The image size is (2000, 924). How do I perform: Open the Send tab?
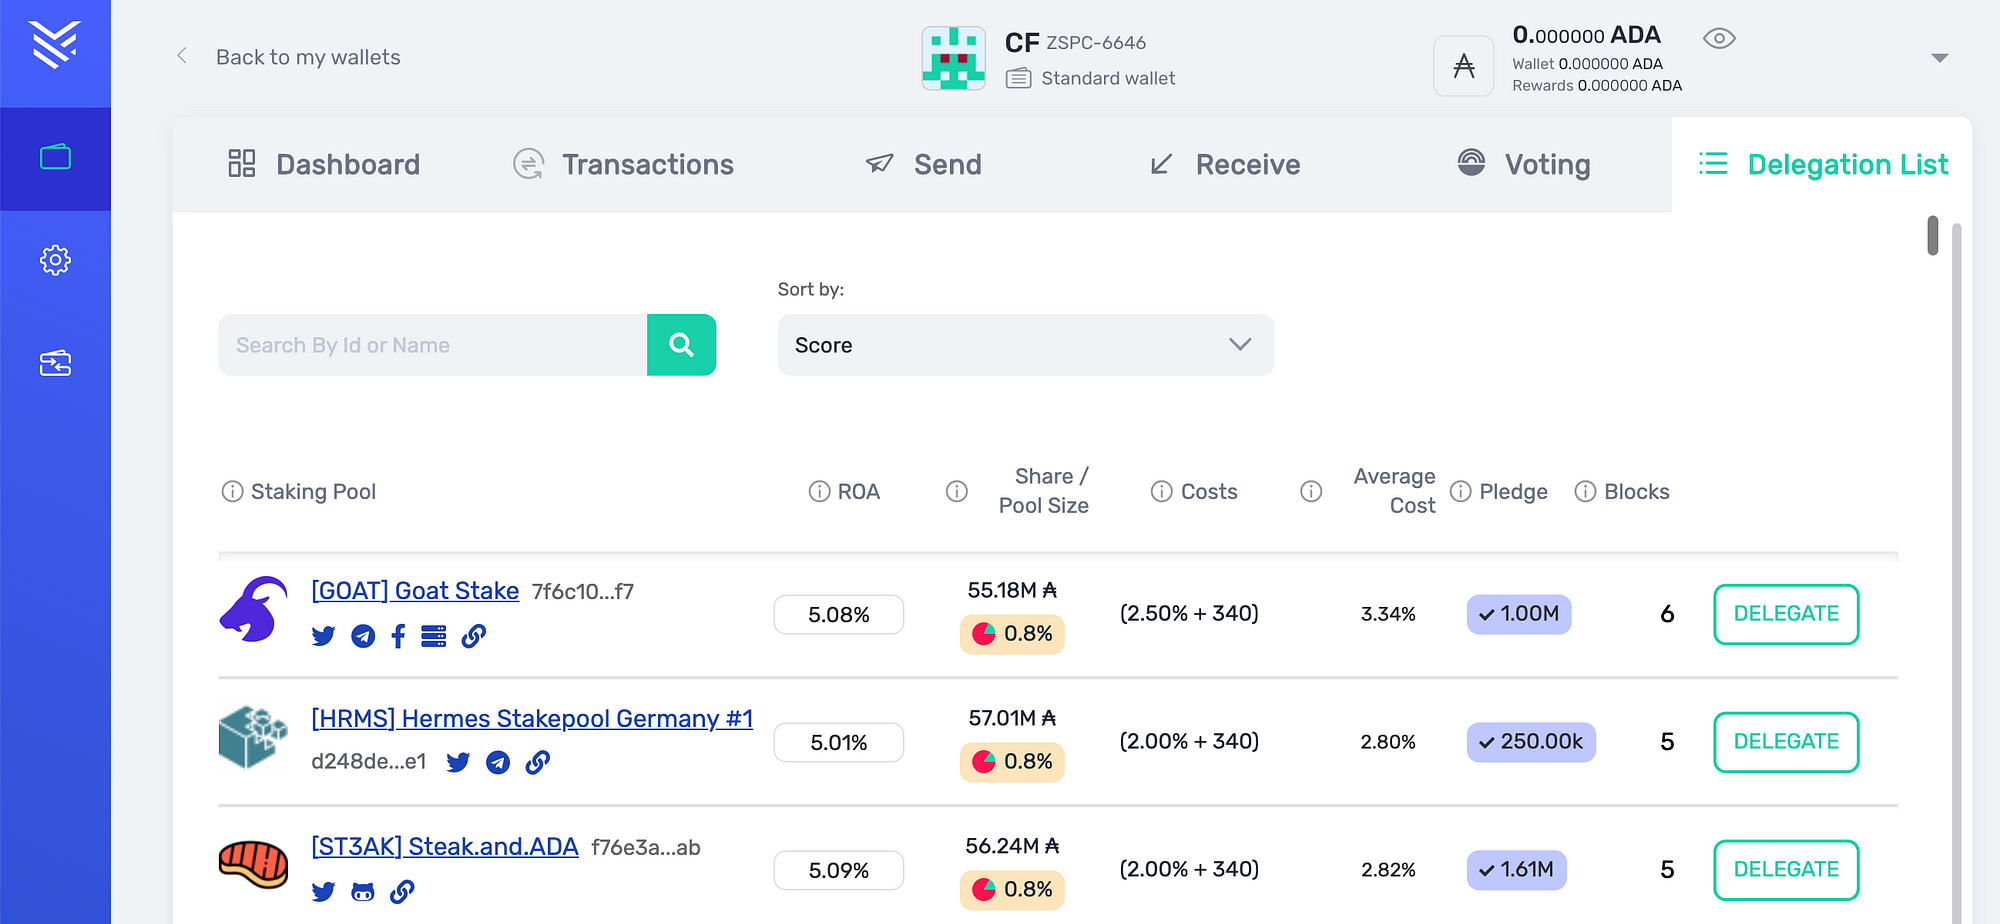click(923, 164)
